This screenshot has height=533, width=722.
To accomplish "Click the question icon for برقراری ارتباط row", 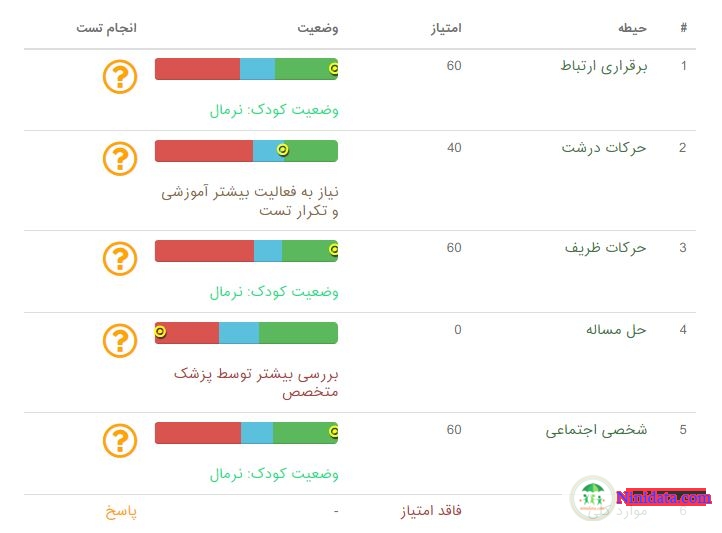I will (x=120, y=77).
